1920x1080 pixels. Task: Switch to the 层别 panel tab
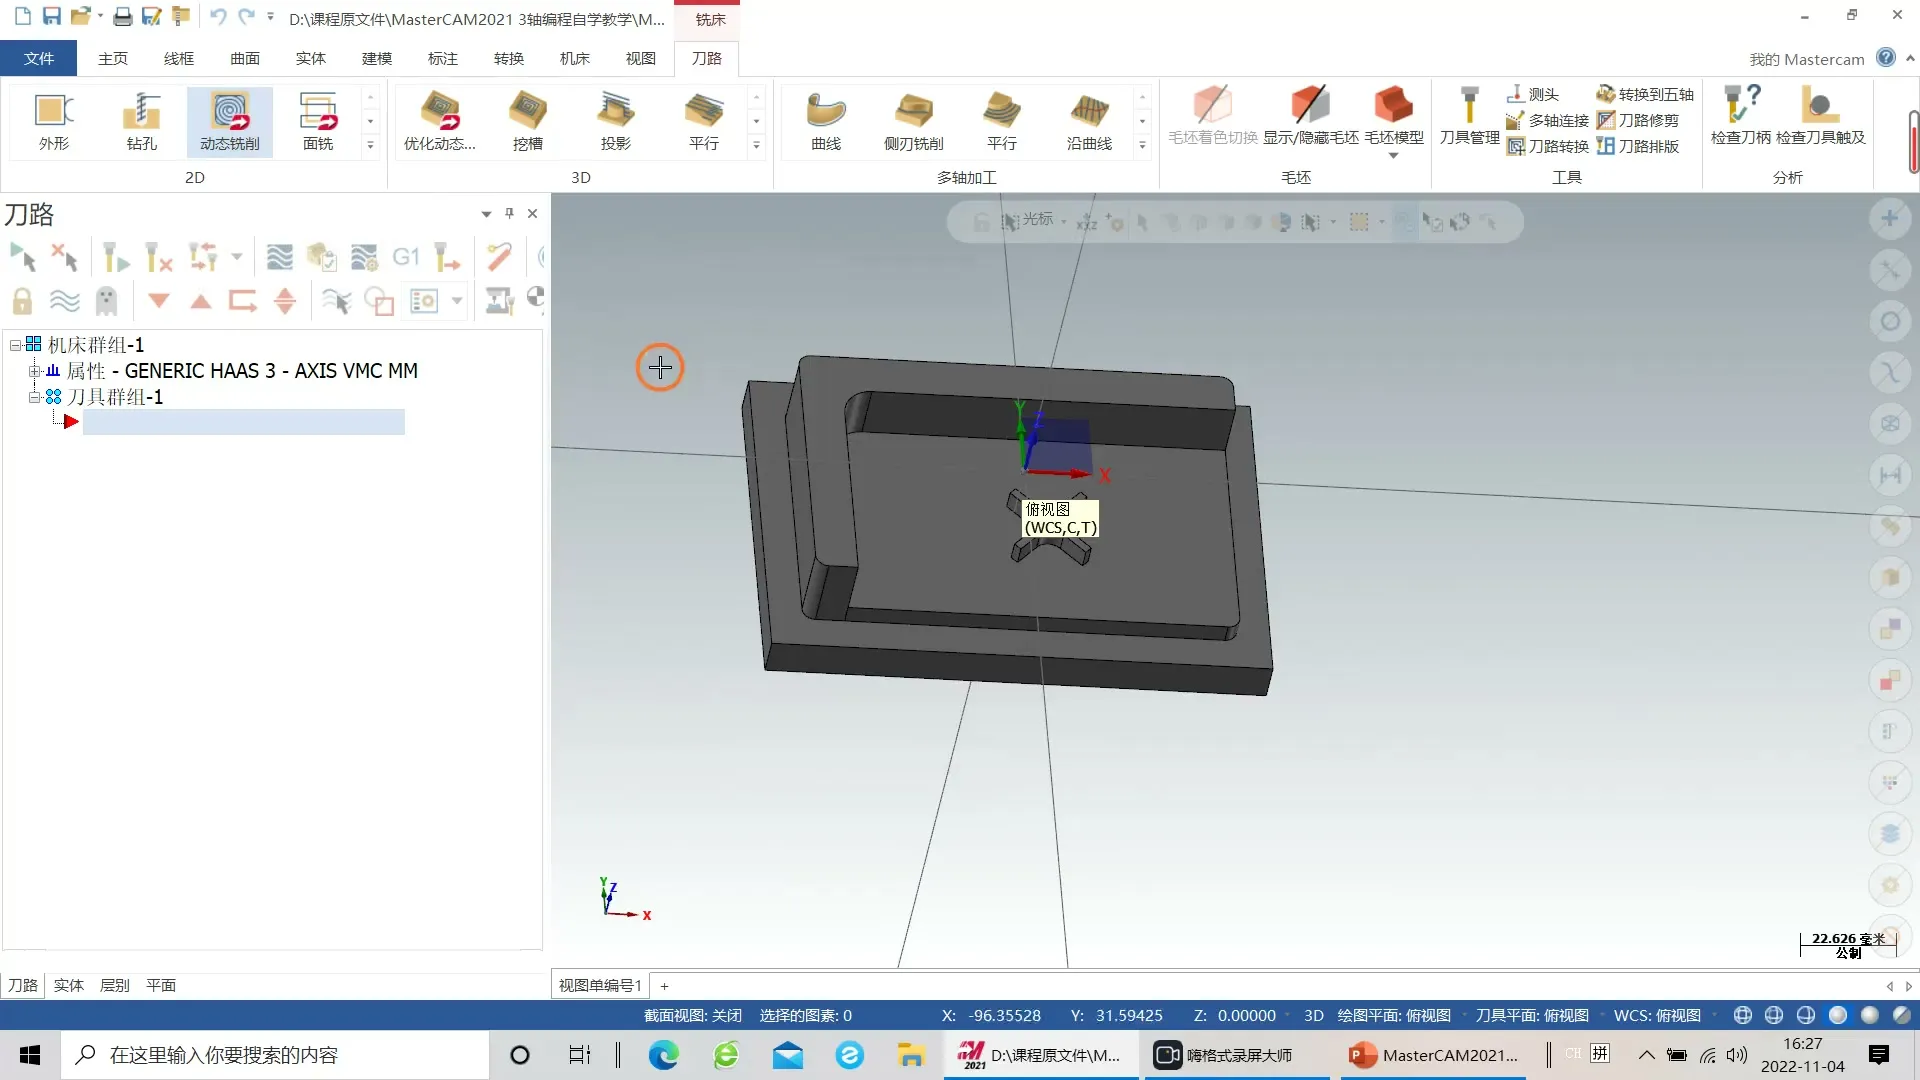[x=114, y=985]
